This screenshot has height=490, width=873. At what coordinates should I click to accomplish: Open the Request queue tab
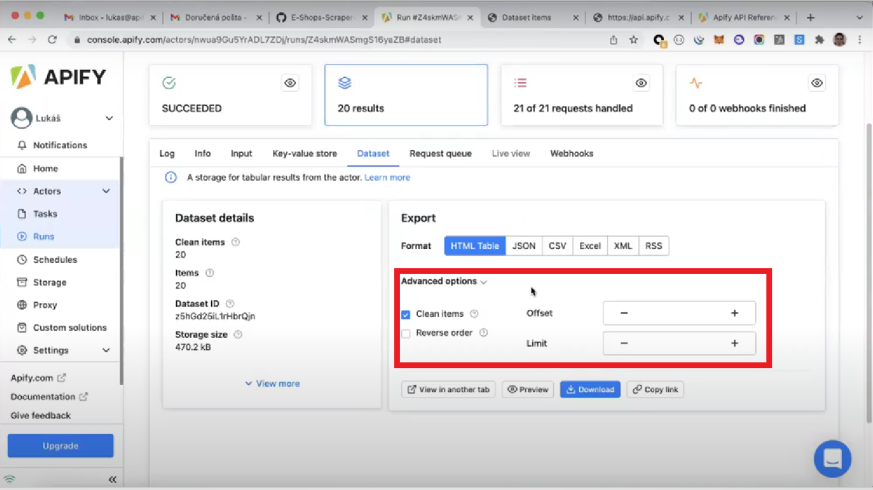coord(440,154)
